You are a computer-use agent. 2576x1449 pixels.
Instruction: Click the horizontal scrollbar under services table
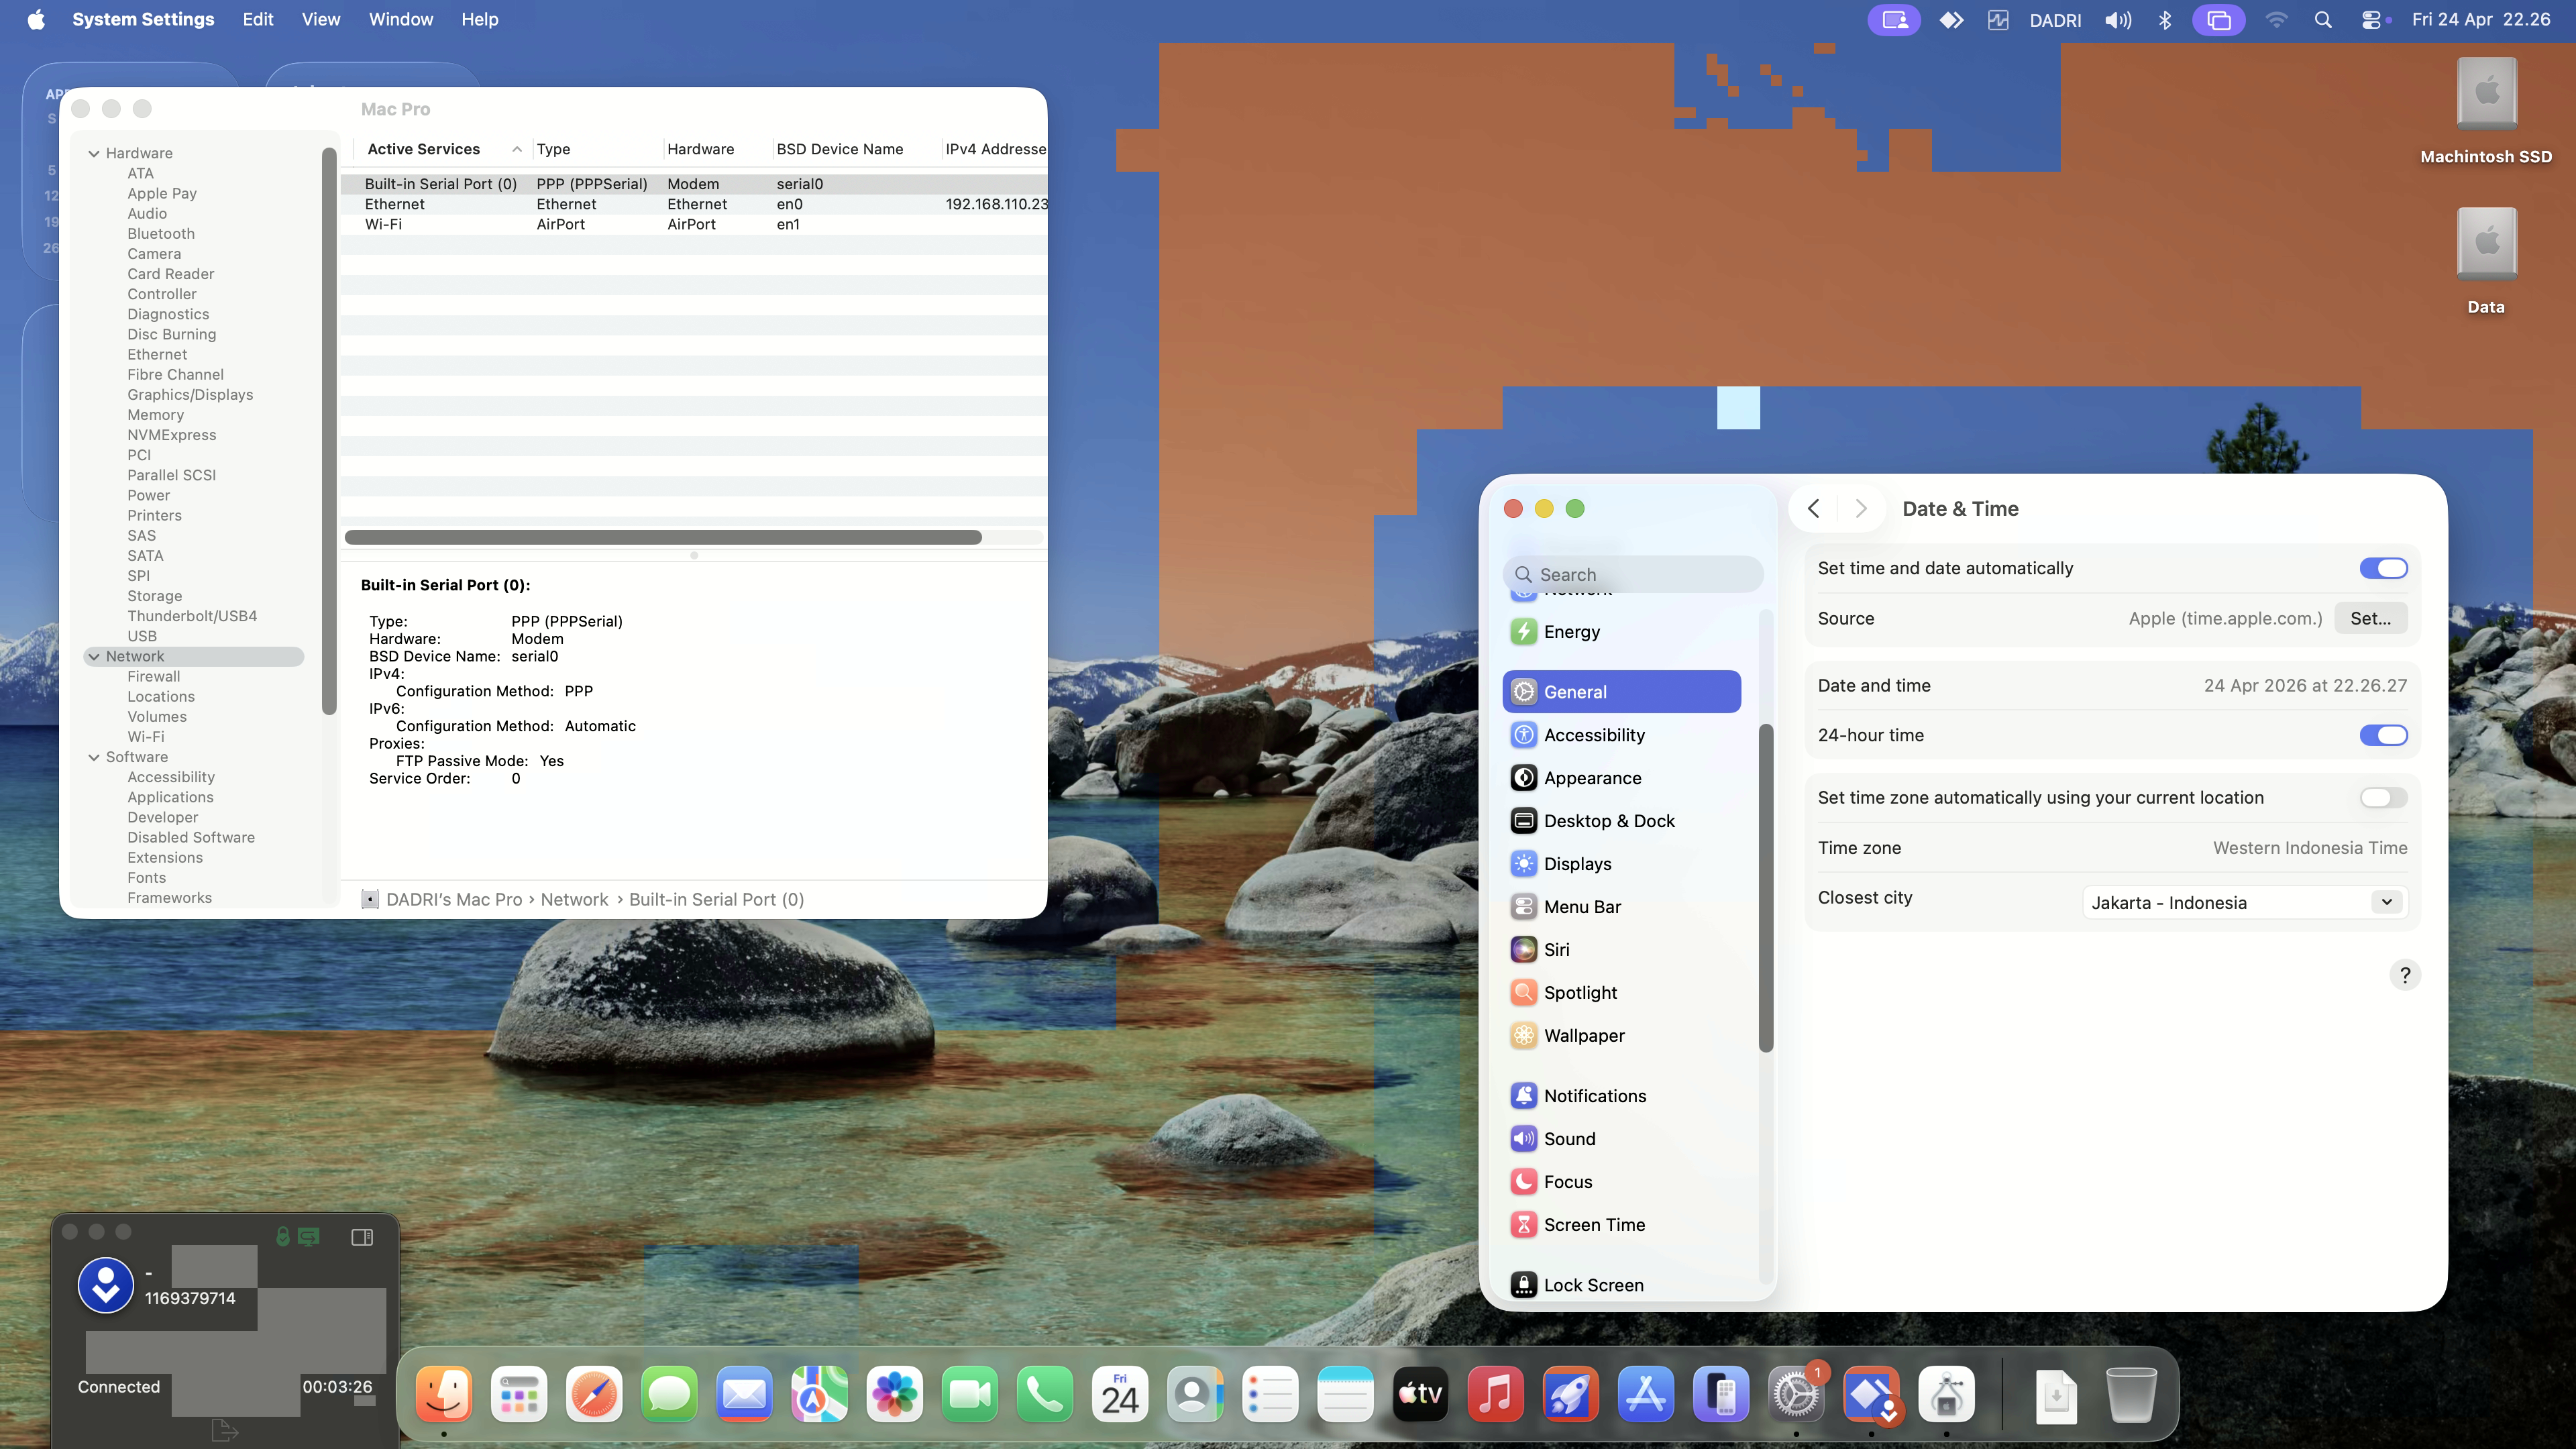pyautogui.click(x=663, y=538)
